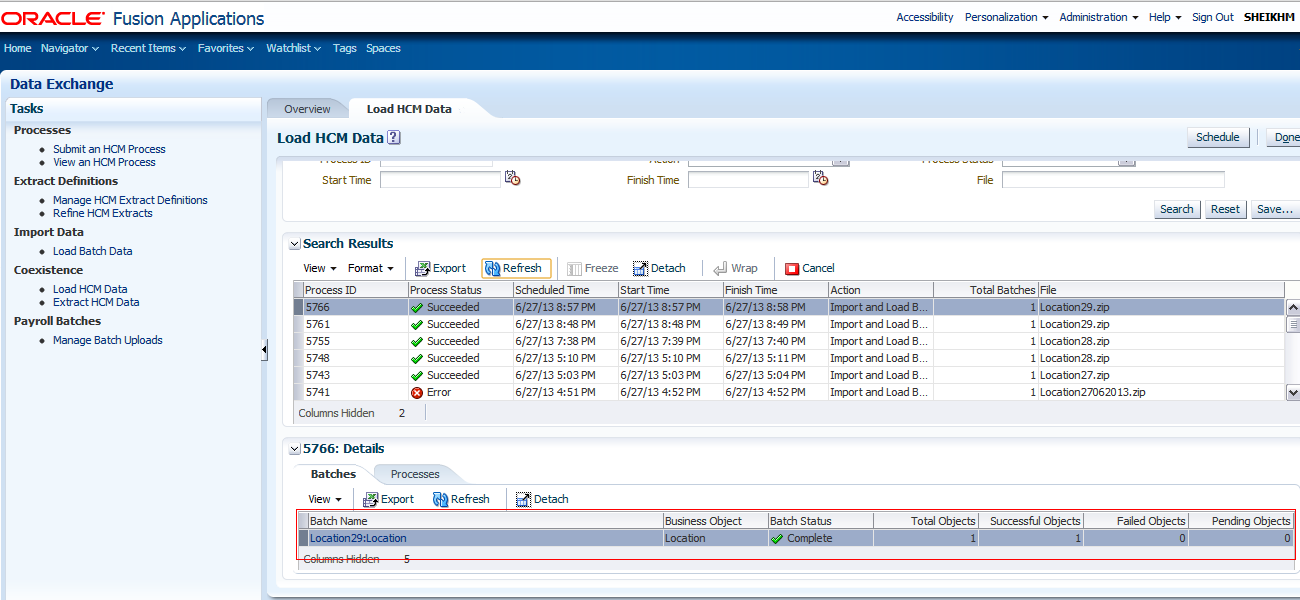Viewport: 1300px width, 600px height.
Task: Open the View dropdown in Search Results
Action: pos(318,268)
